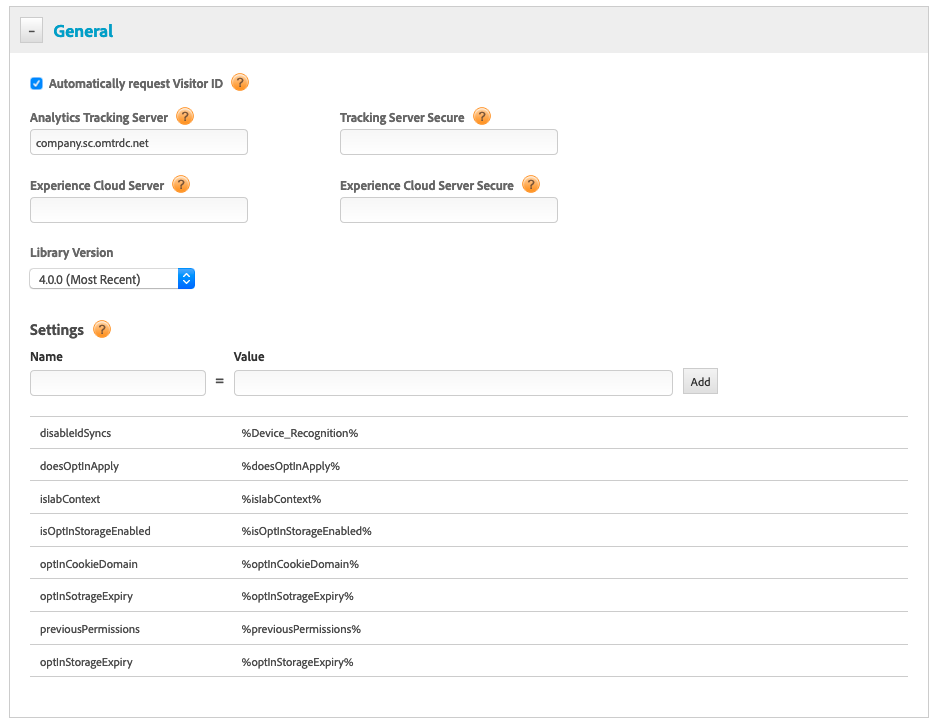The image size is (937, 724).
Task: Click the setting Name input field
Action: pos(118,383)
